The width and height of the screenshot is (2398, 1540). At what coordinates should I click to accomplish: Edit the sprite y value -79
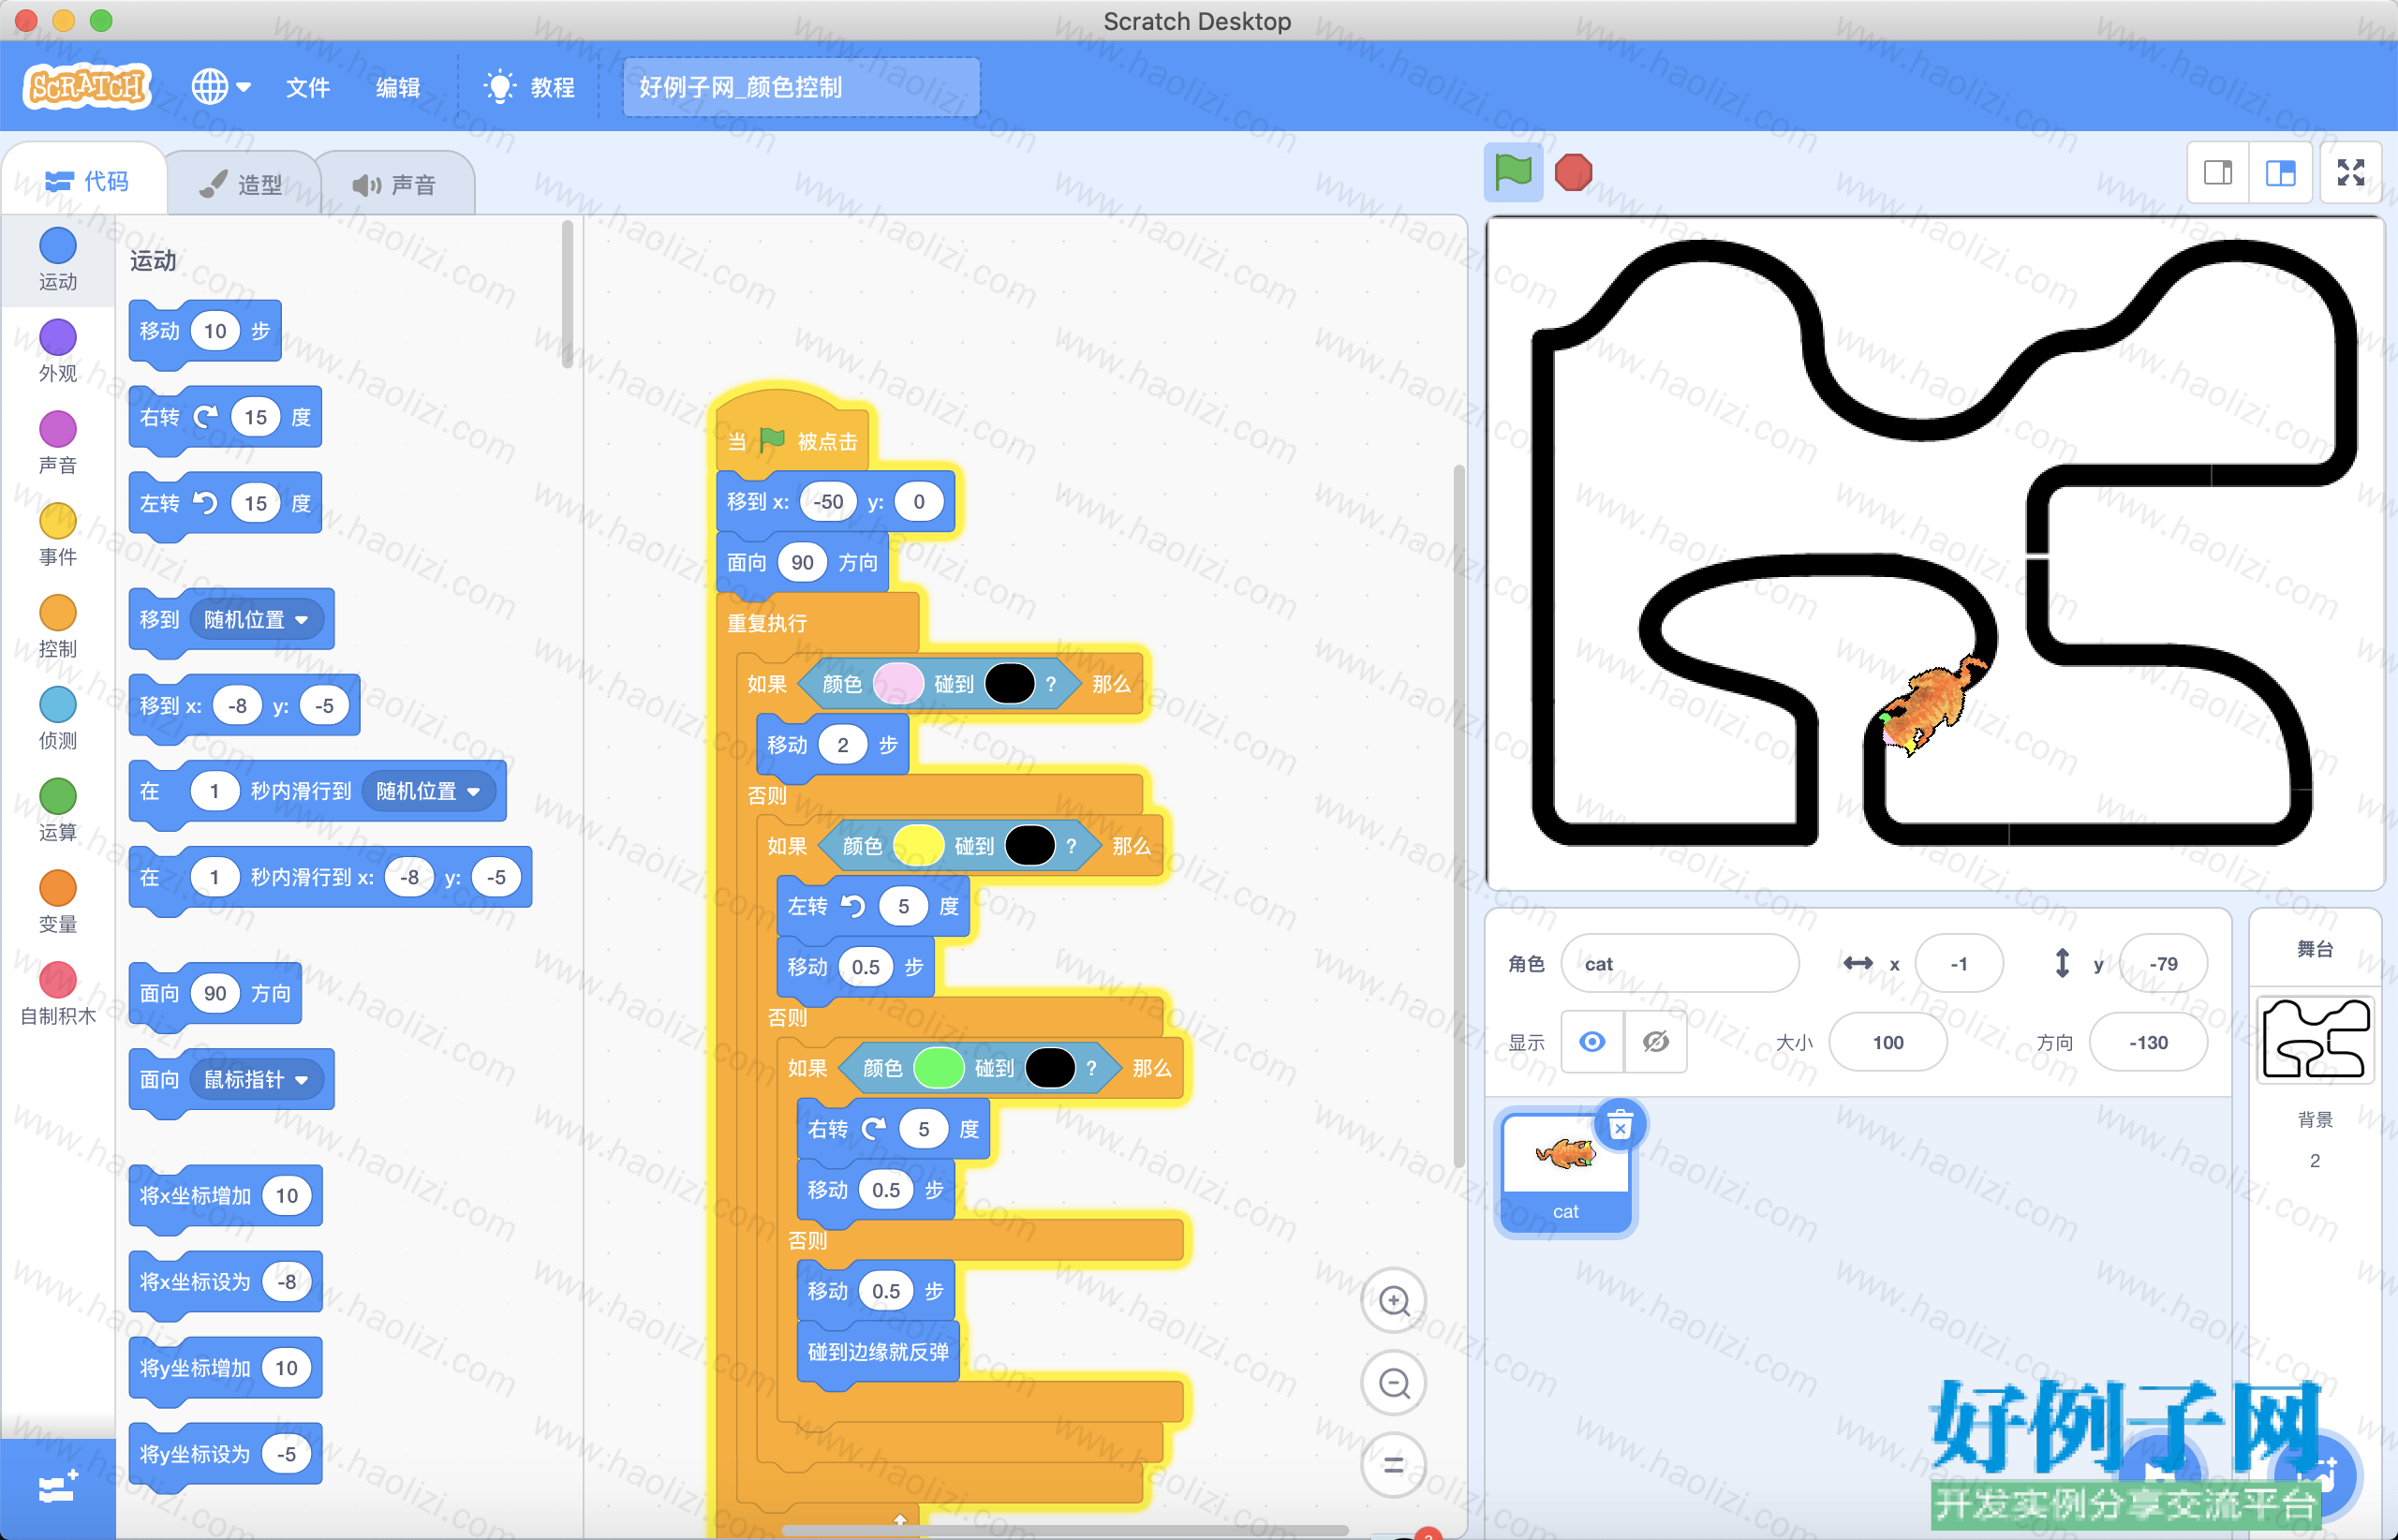click(x=2163, y=964)
